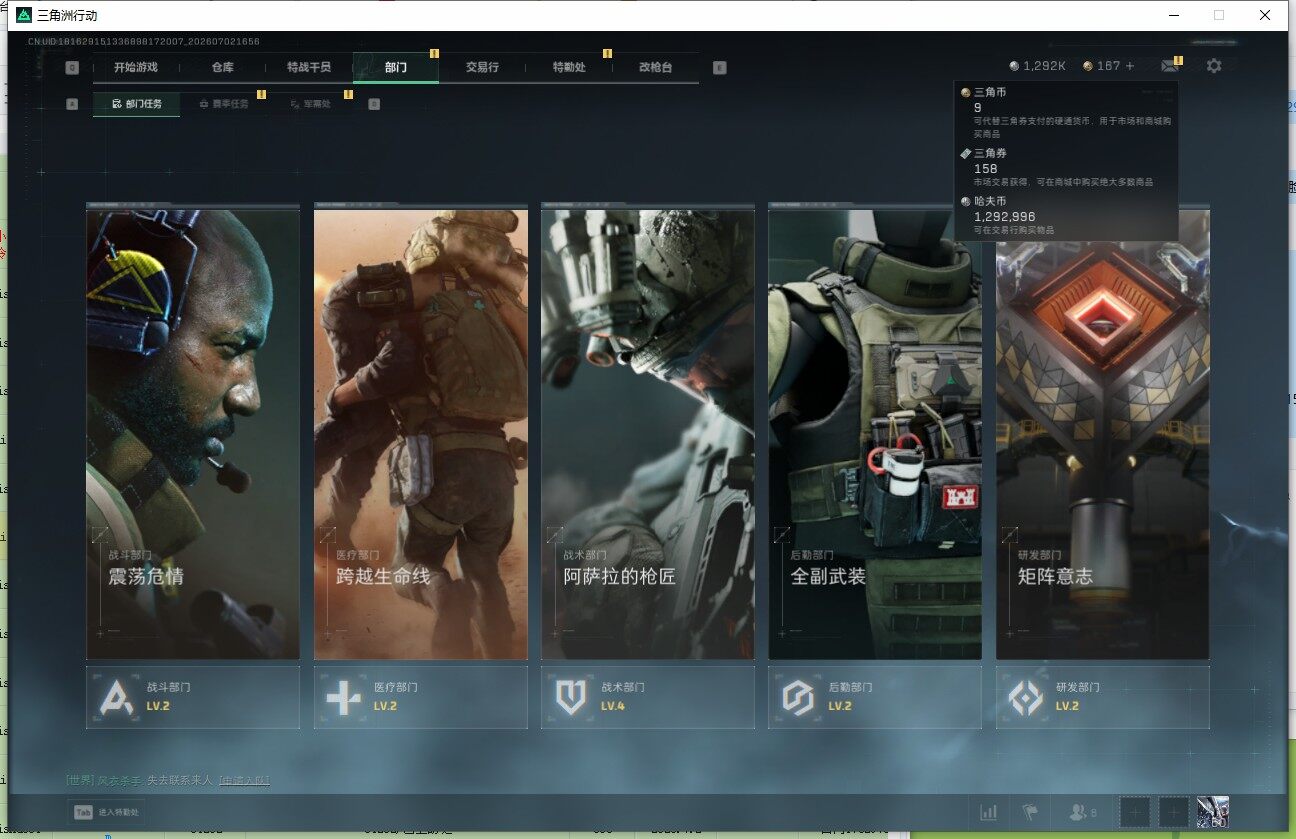Click the 进入特勤处 Tab button

(x=105, y=813)
